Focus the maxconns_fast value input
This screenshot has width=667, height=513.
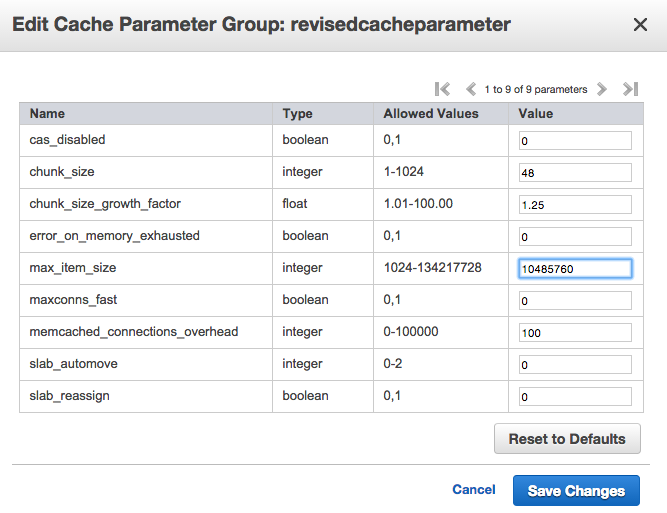click(x=575, y=301)
